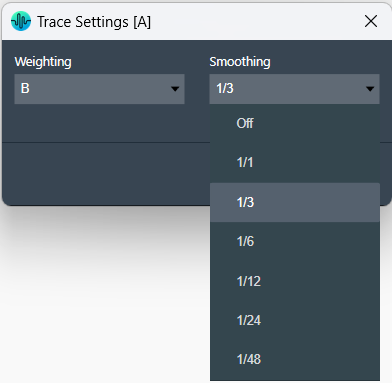The width and height of the screenshot is (392, 383).
Task: Select Off in the Smoothing list
Action: [295, 123]
